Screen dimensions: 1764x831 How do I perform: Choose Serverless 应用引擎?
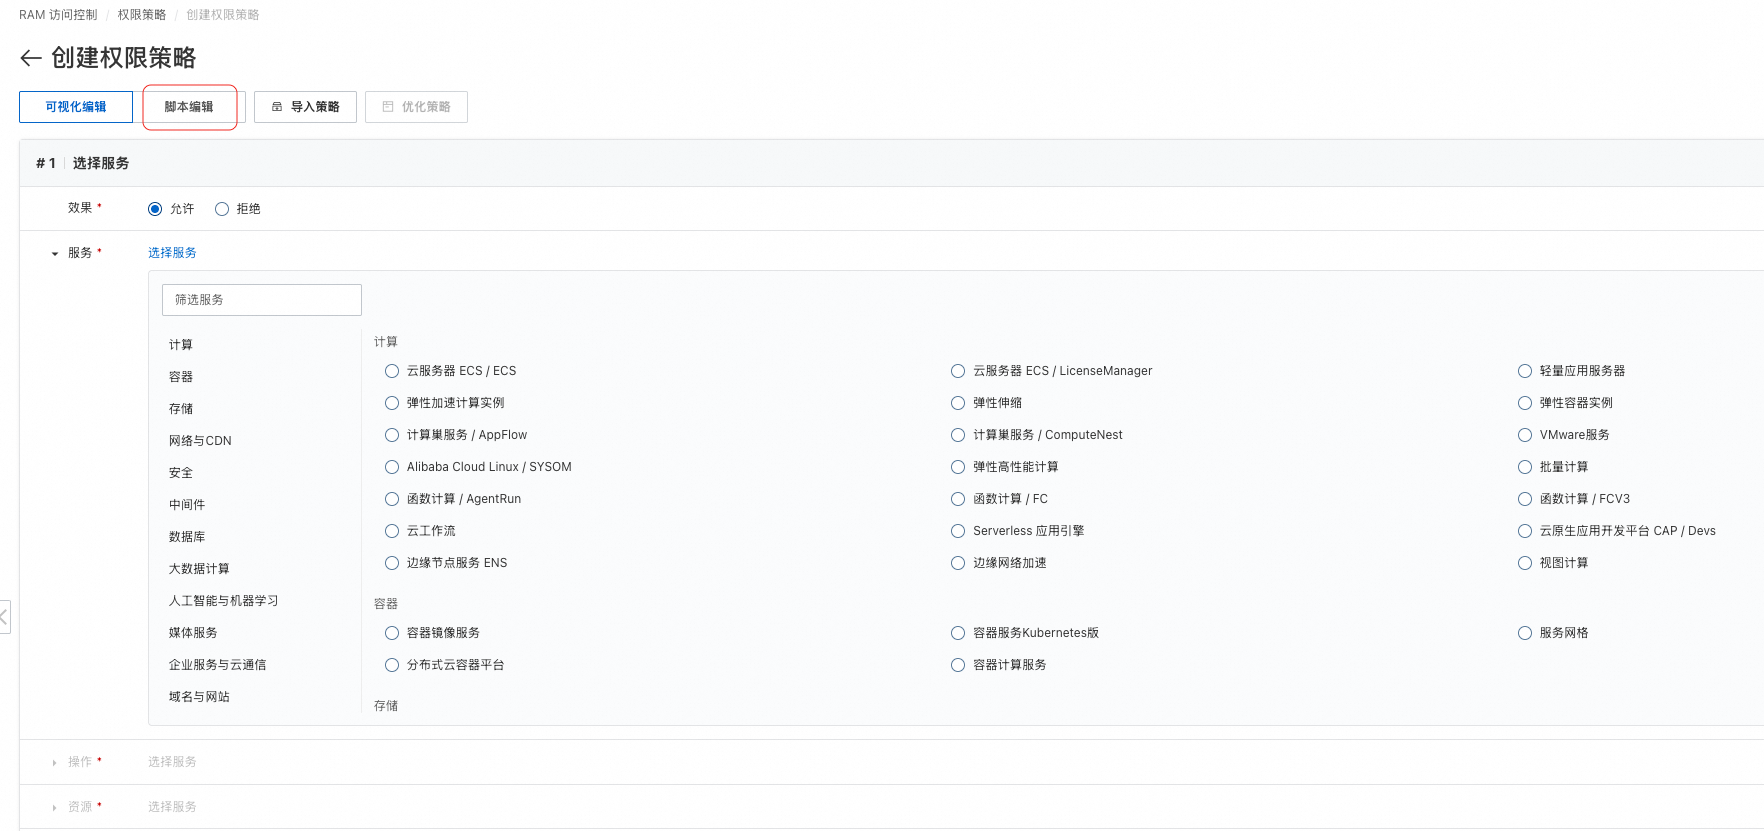click(x=958, y=531)
